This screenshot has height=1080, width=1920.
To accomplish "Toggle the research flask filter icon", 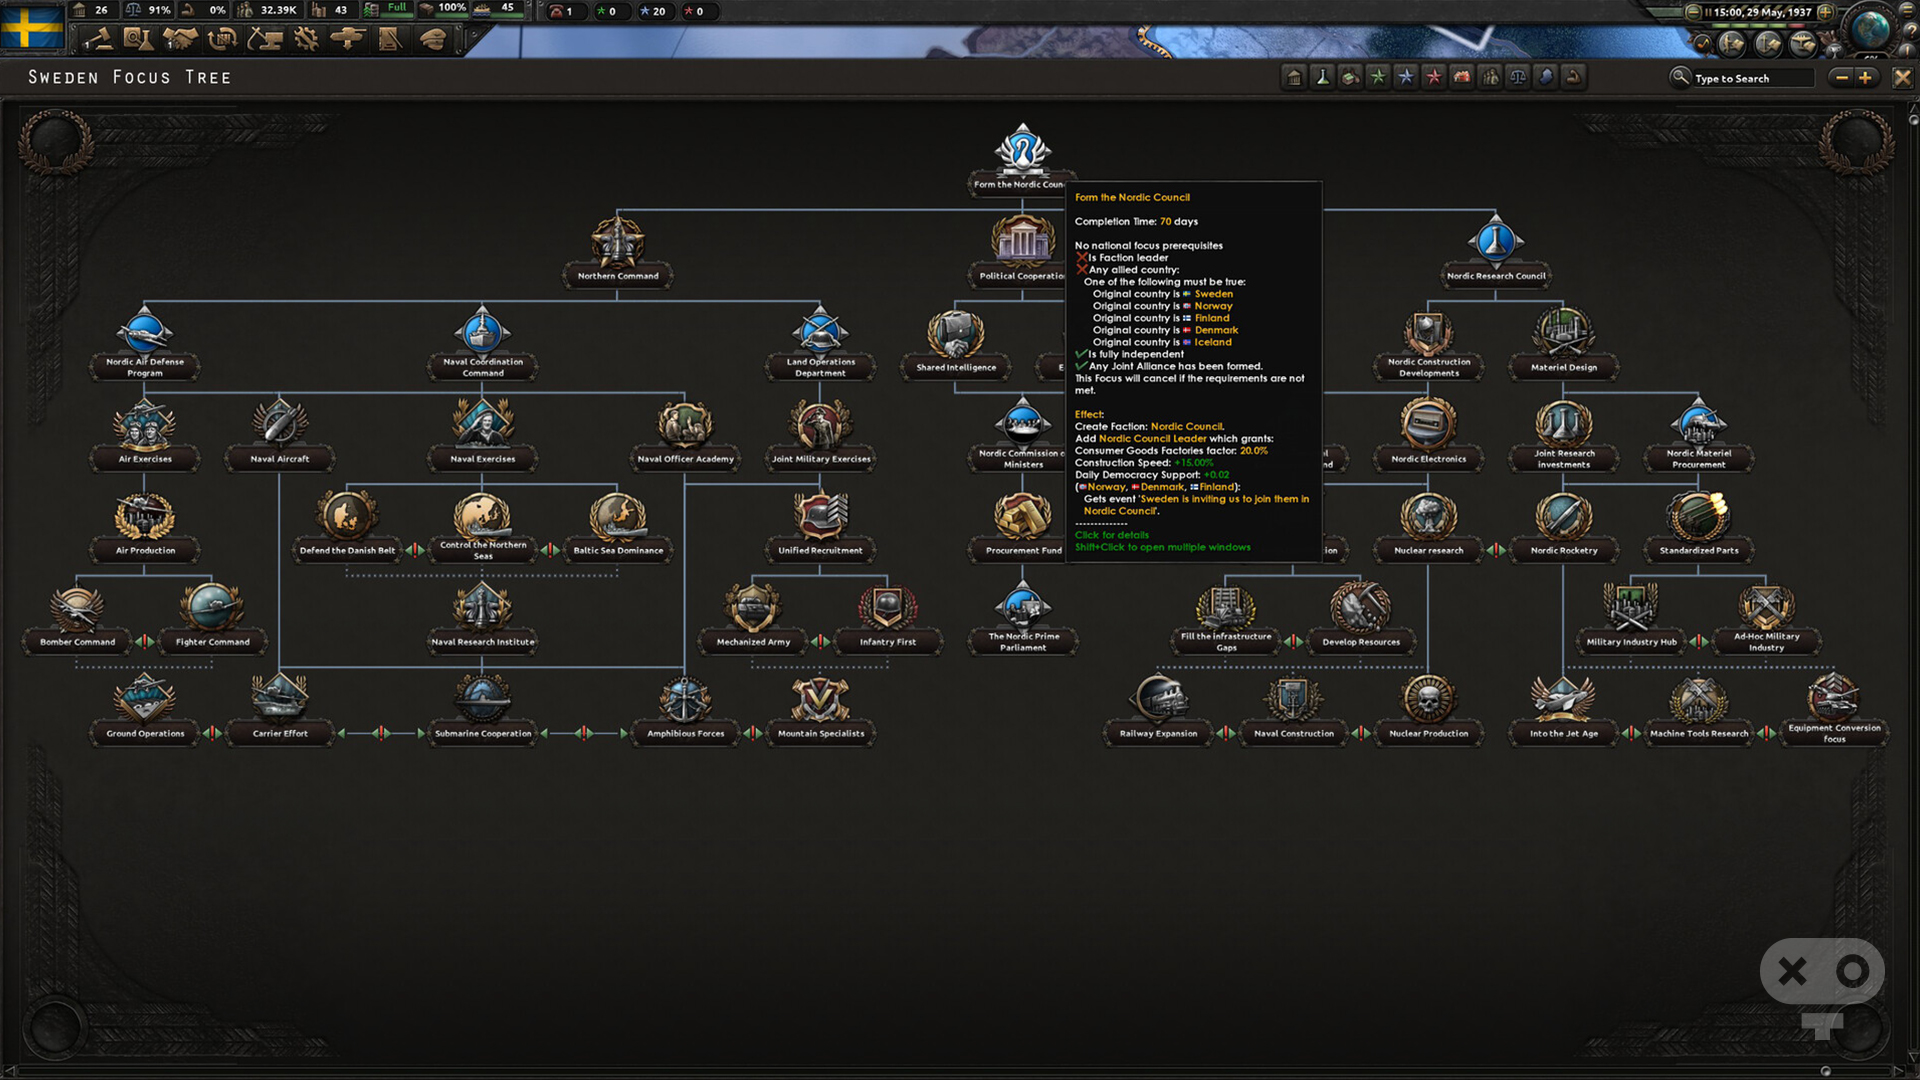I will click(1322, 77).
